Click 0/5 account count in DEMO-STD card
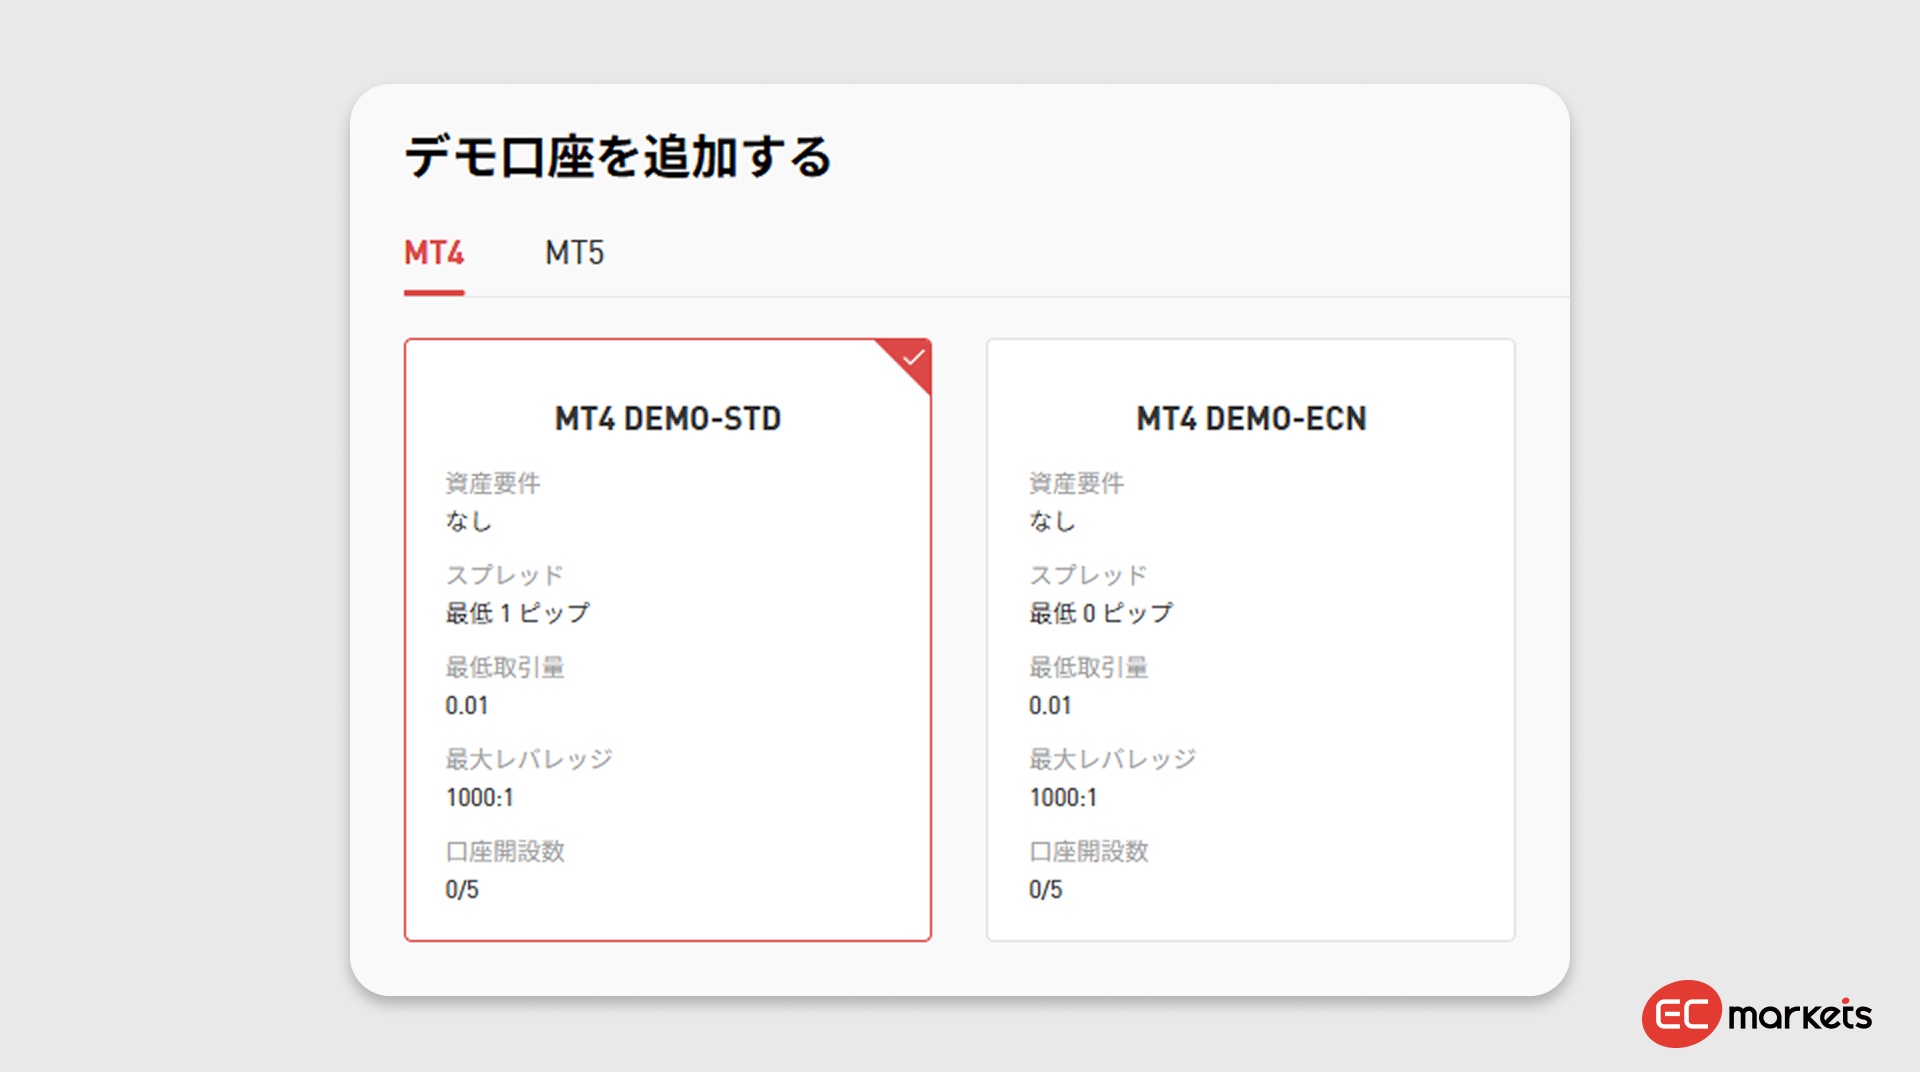 tap(462, 890)
